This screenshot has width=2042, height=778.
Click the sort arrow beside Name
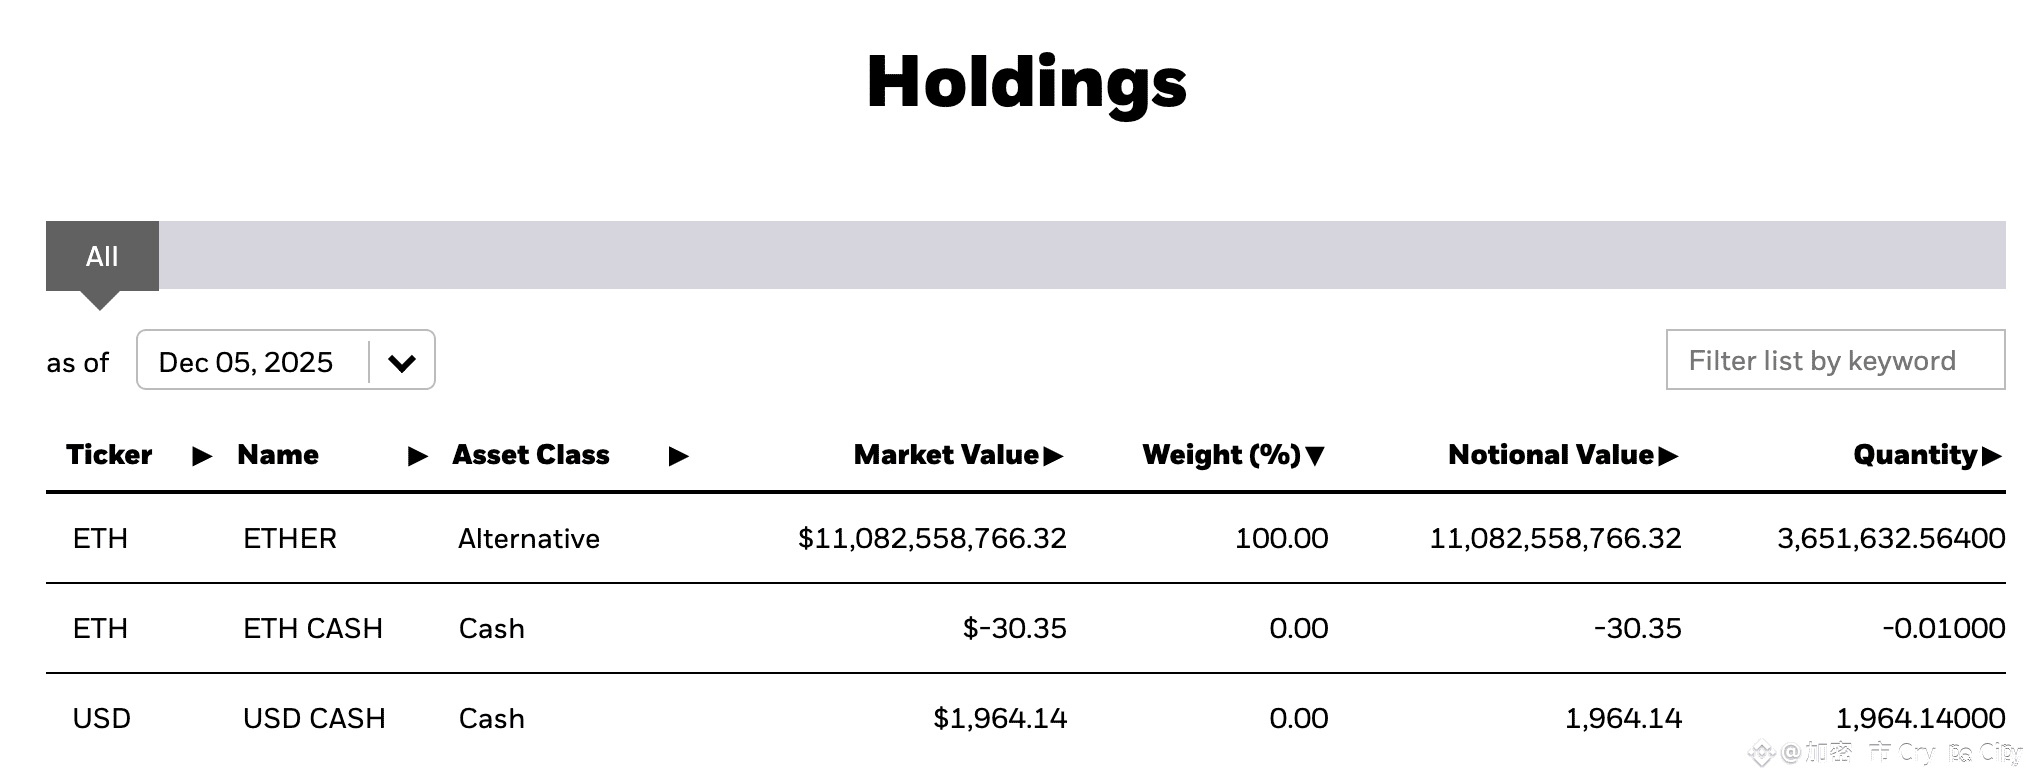(418, 456)
